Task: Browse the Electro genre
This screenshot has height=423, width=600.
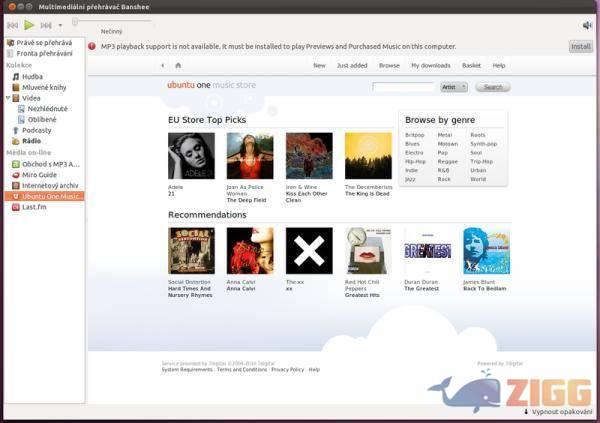Action: pos(414,152)
